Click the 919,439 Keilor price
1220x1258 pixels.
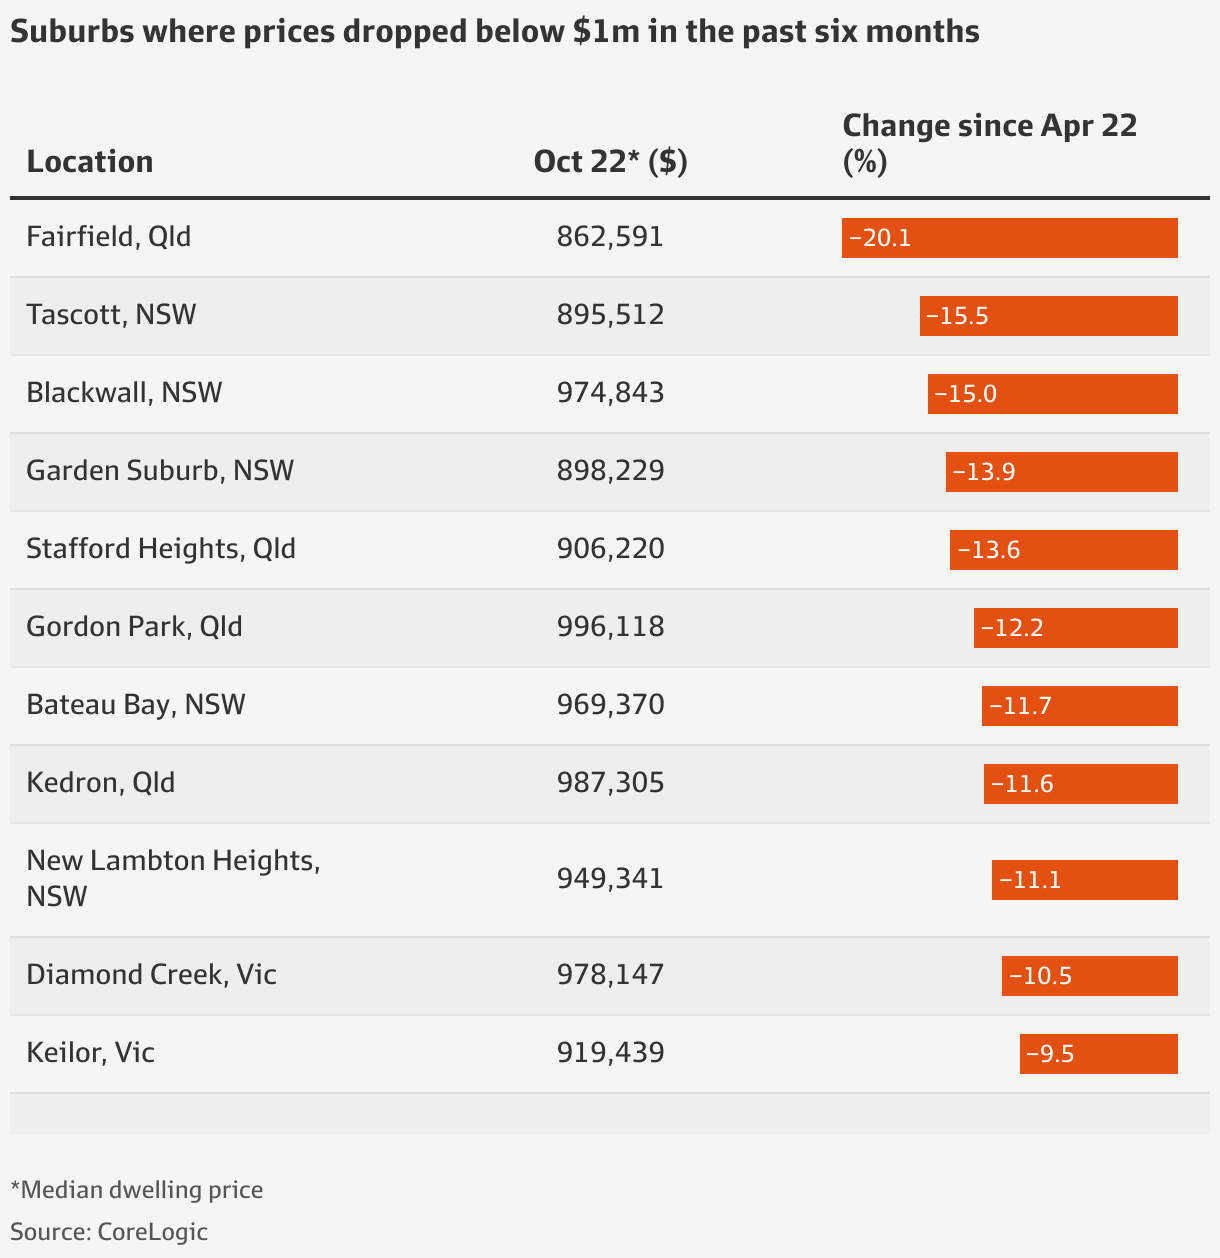(610, 1053)
